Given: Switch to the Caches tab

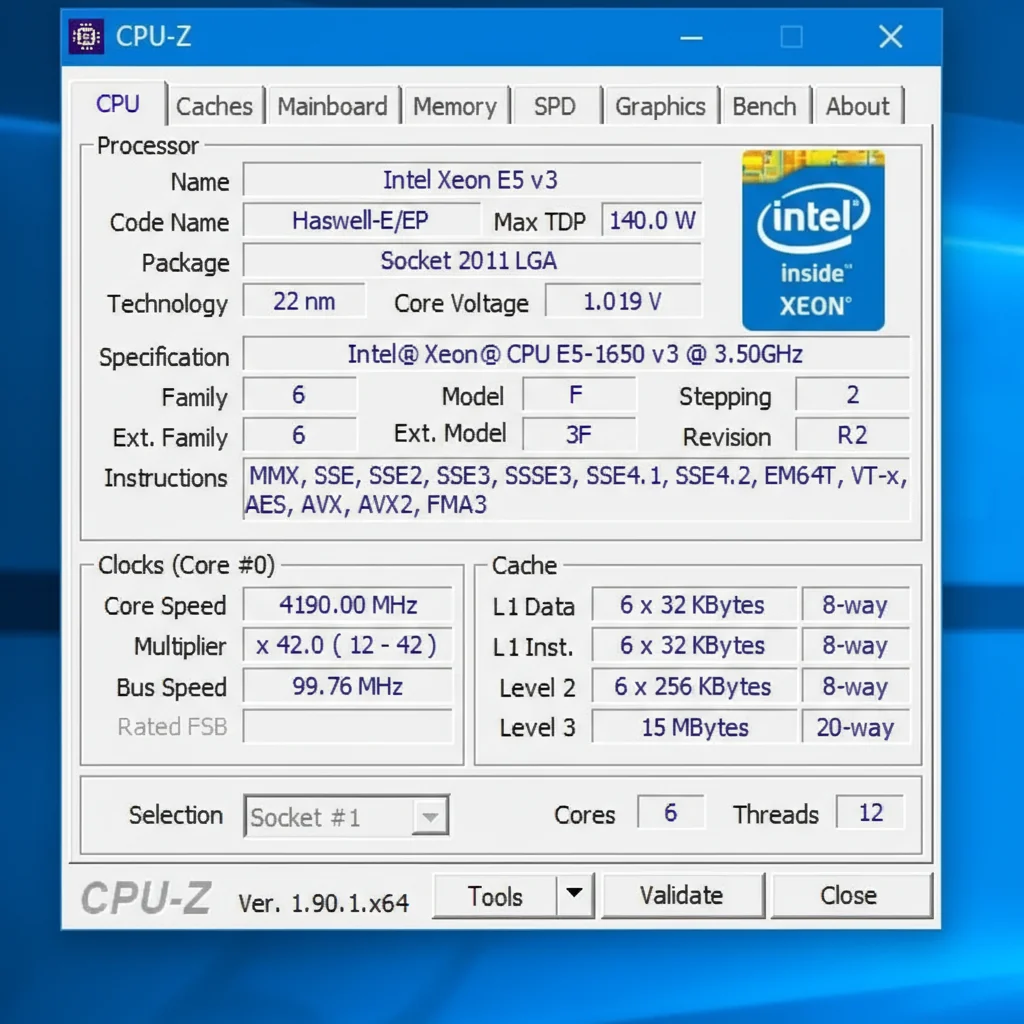Looking at the screenshot, I should [x=214, y=106].
